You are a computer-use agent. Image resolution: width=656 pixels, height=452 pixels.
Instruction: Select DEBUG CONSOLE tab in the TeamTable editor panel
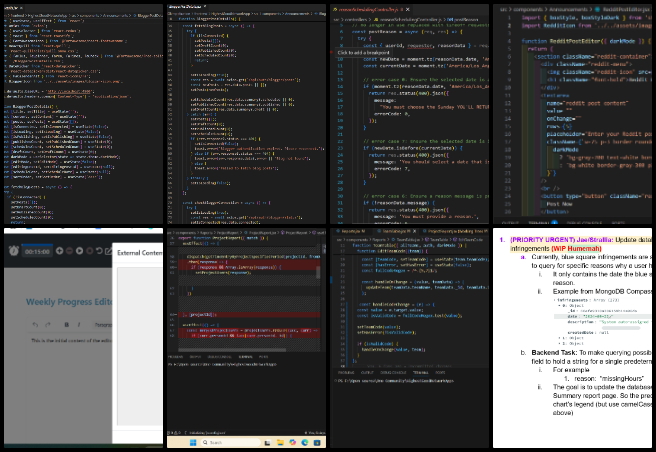(393, 372)
